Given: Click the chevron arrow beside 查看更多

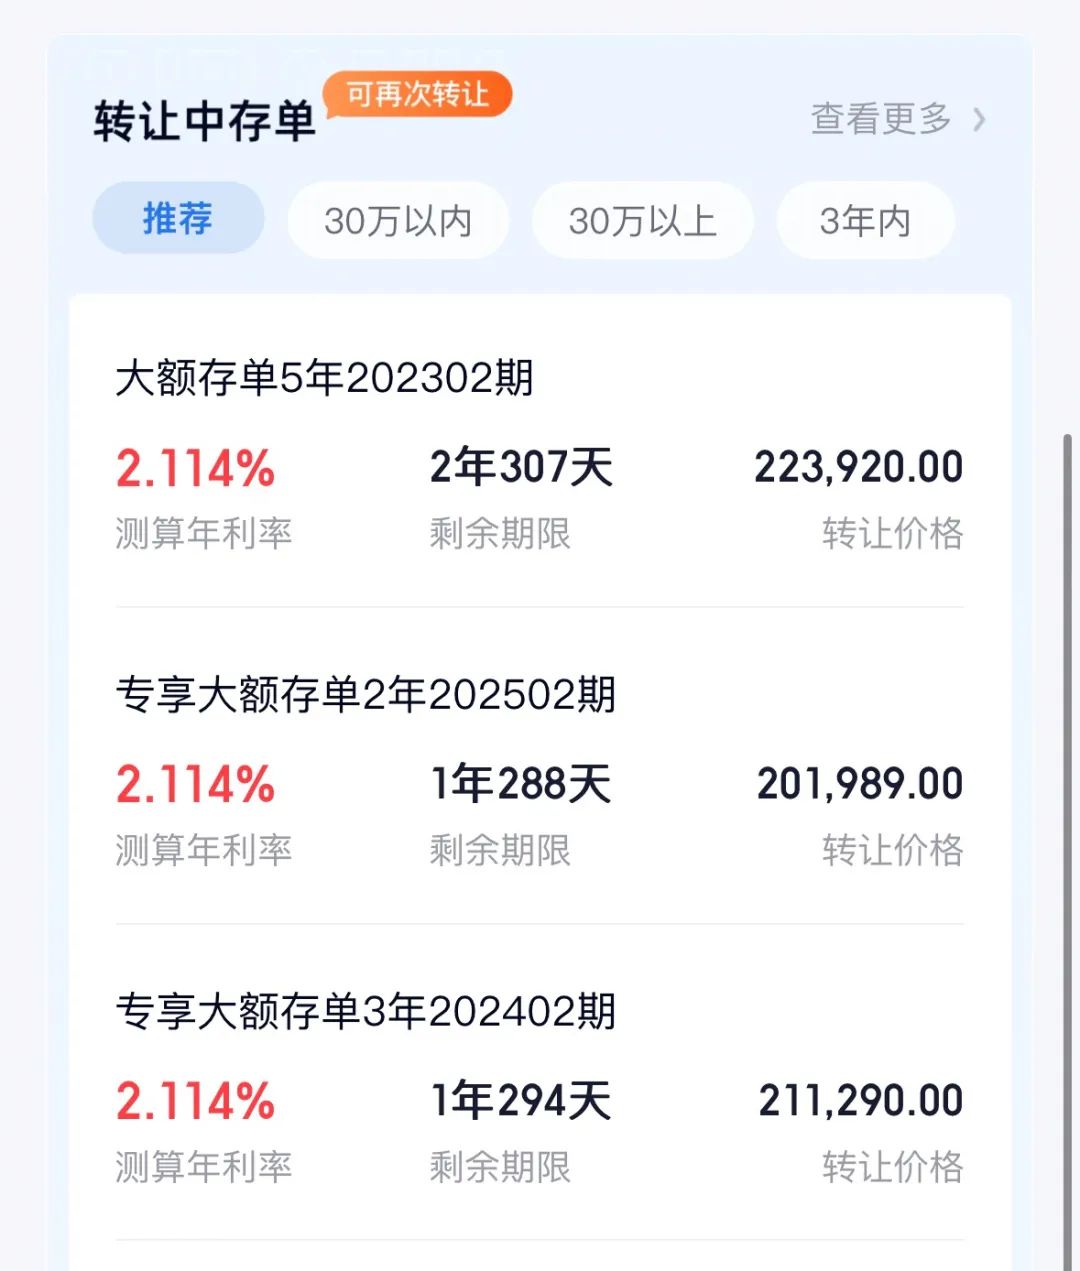Looking at the screenshot, I should [979, 120].
